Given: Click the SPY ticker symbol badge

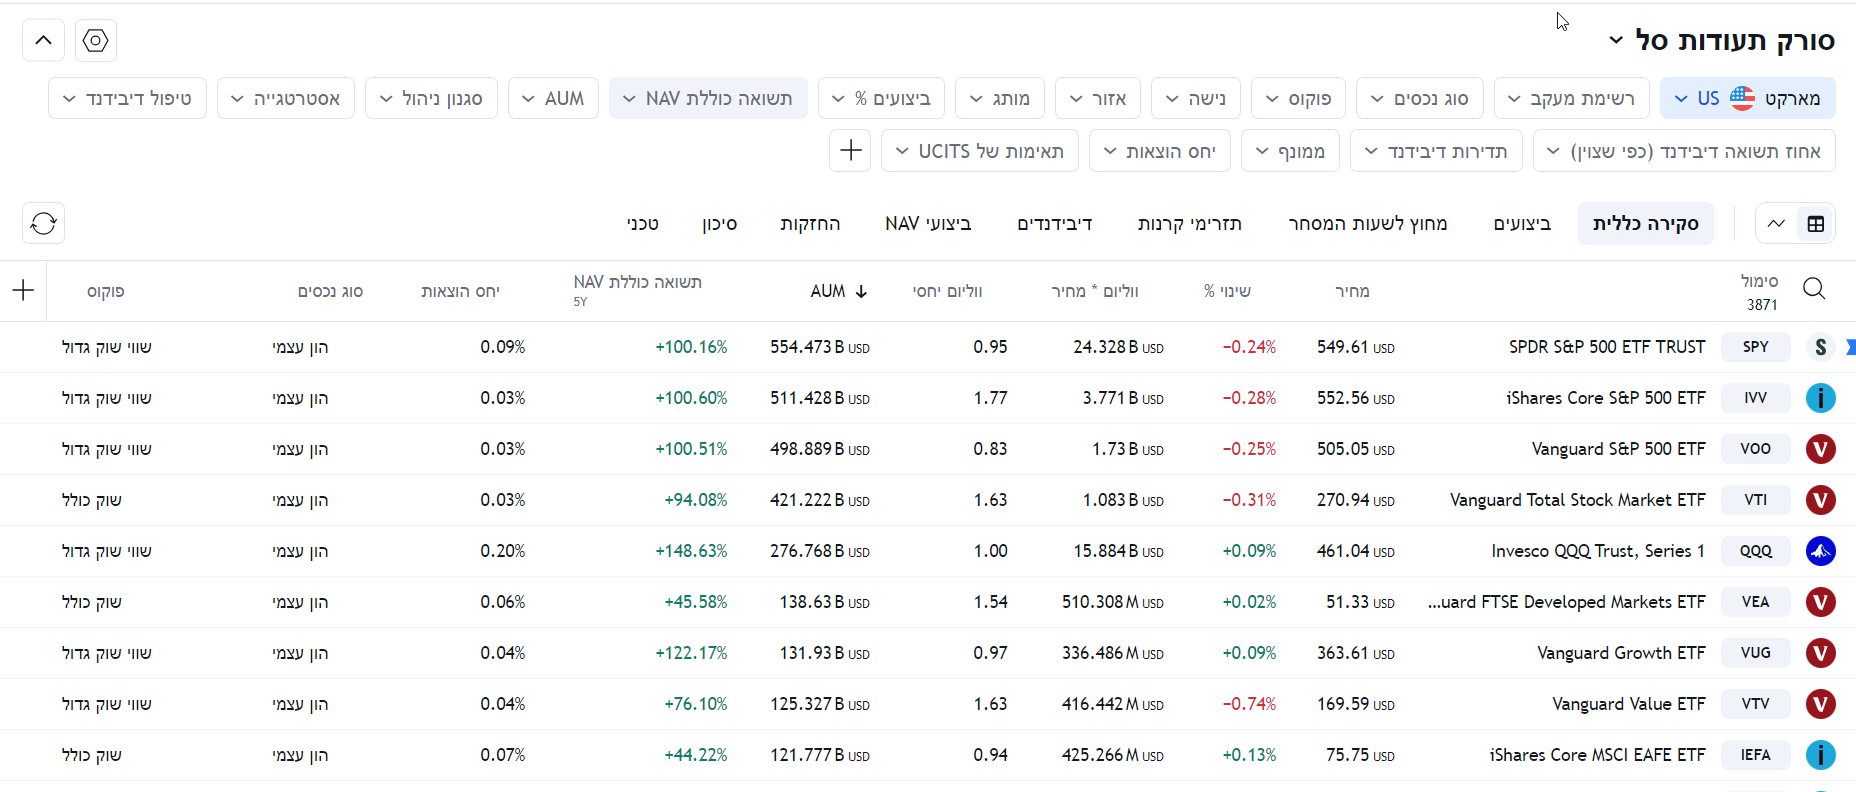Looking at the screenshot, I should 1755,347.
